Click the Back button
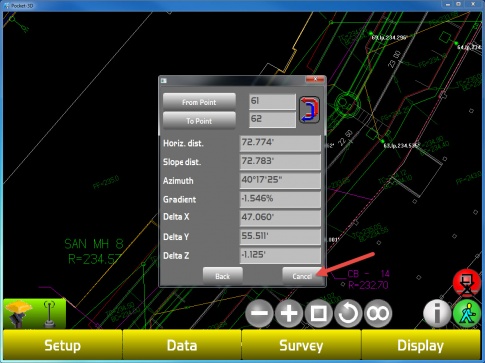The height and width of the screenshot is (363, 485). pos(223,276)
